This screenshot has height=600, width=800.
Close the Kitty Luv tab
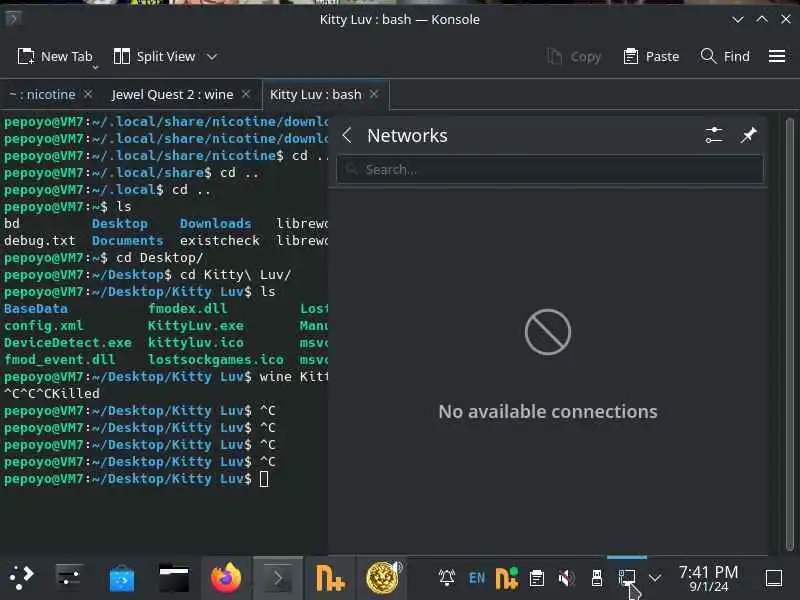(x=374, y=94)
